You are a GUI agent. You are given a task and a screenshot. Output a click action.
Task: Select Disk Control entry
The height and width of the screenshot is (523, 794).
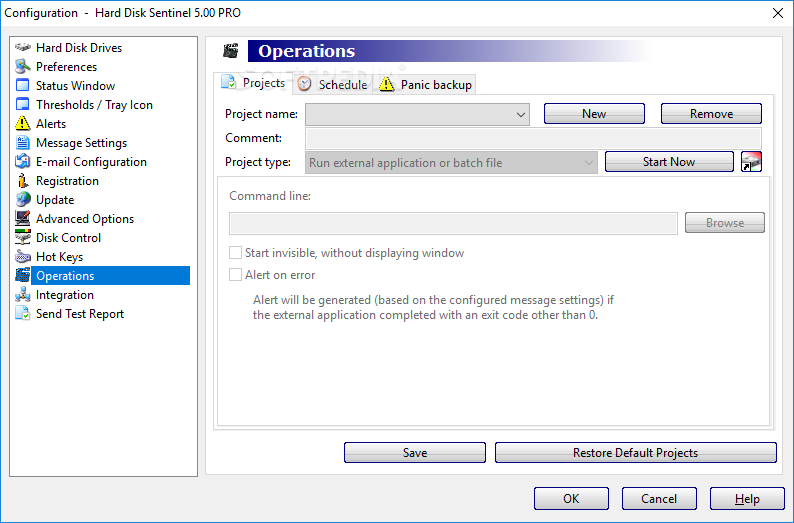tap(68, 237)
